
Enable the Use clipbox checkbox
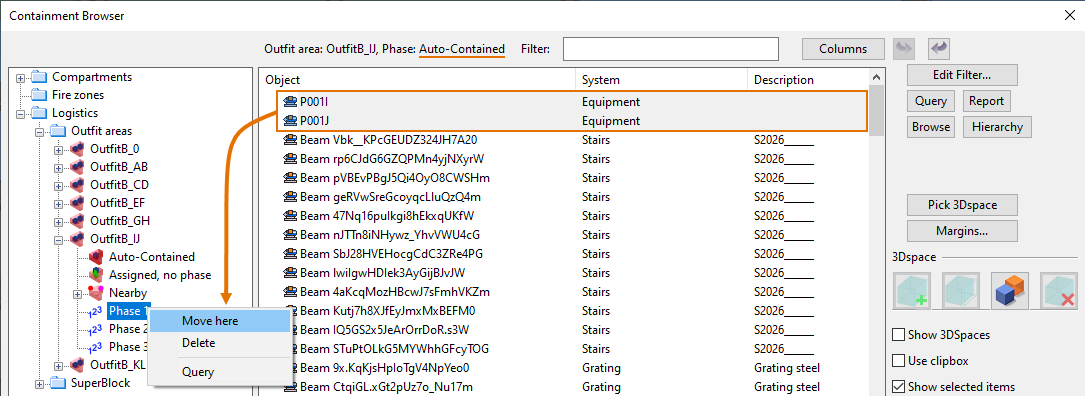point(899,361)
